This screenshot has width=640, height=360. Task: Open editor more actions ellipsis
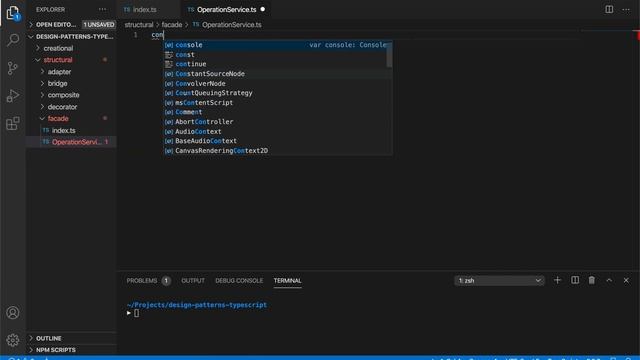626,9
